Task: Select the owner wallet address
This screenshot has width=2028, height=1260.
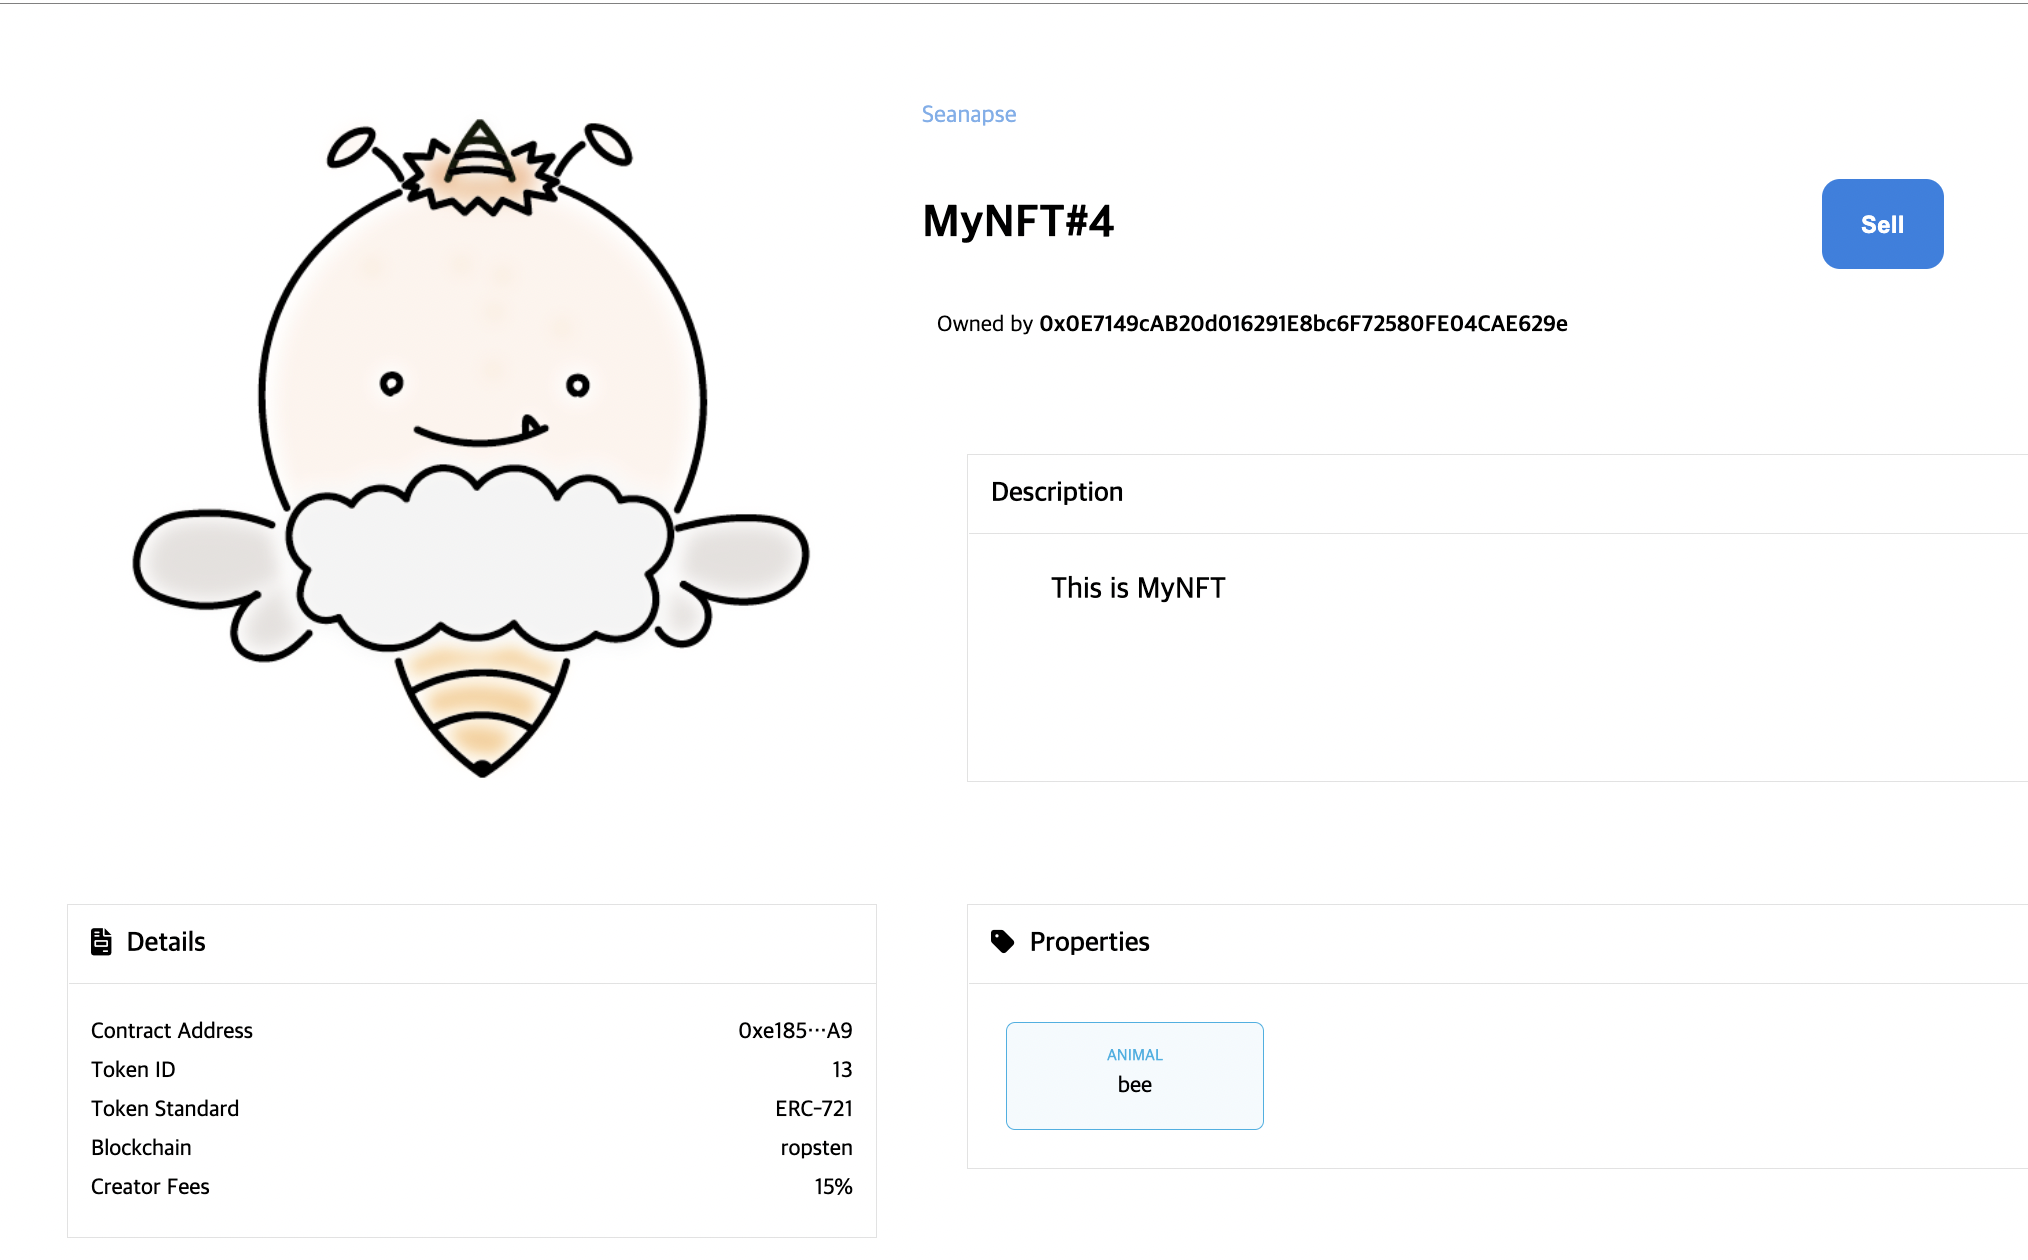Action: click(x=1303, y=323)
